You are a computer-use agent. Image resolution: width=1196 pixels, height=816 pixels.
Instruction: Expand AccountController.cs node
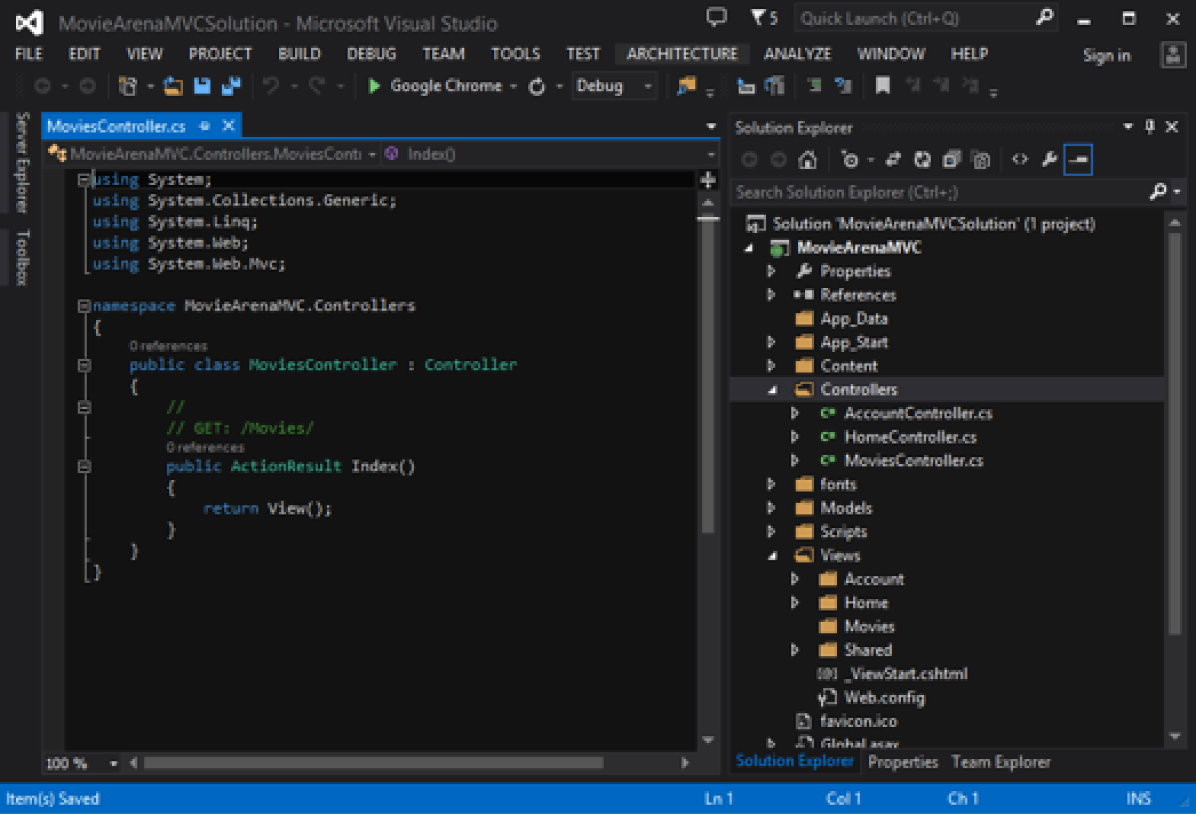click(795, 413)
